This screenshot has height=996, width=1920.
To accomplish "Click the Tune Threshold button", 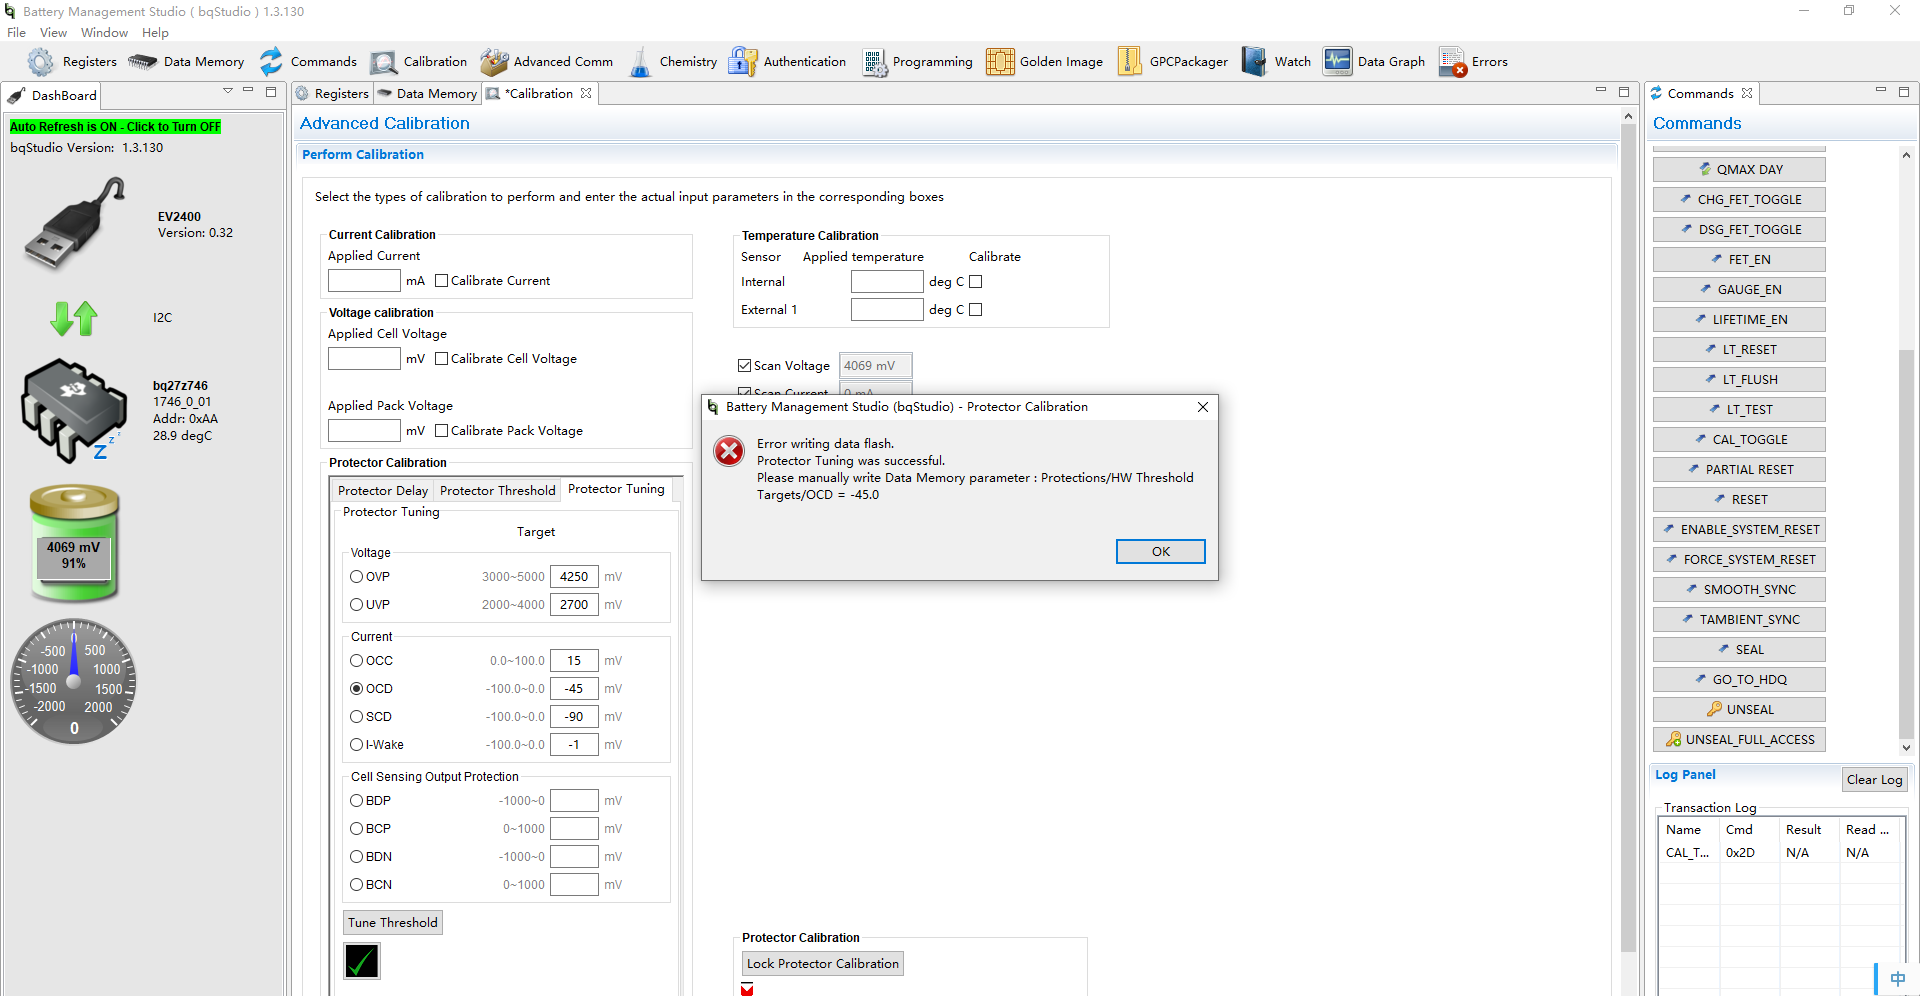I will 393,922.
